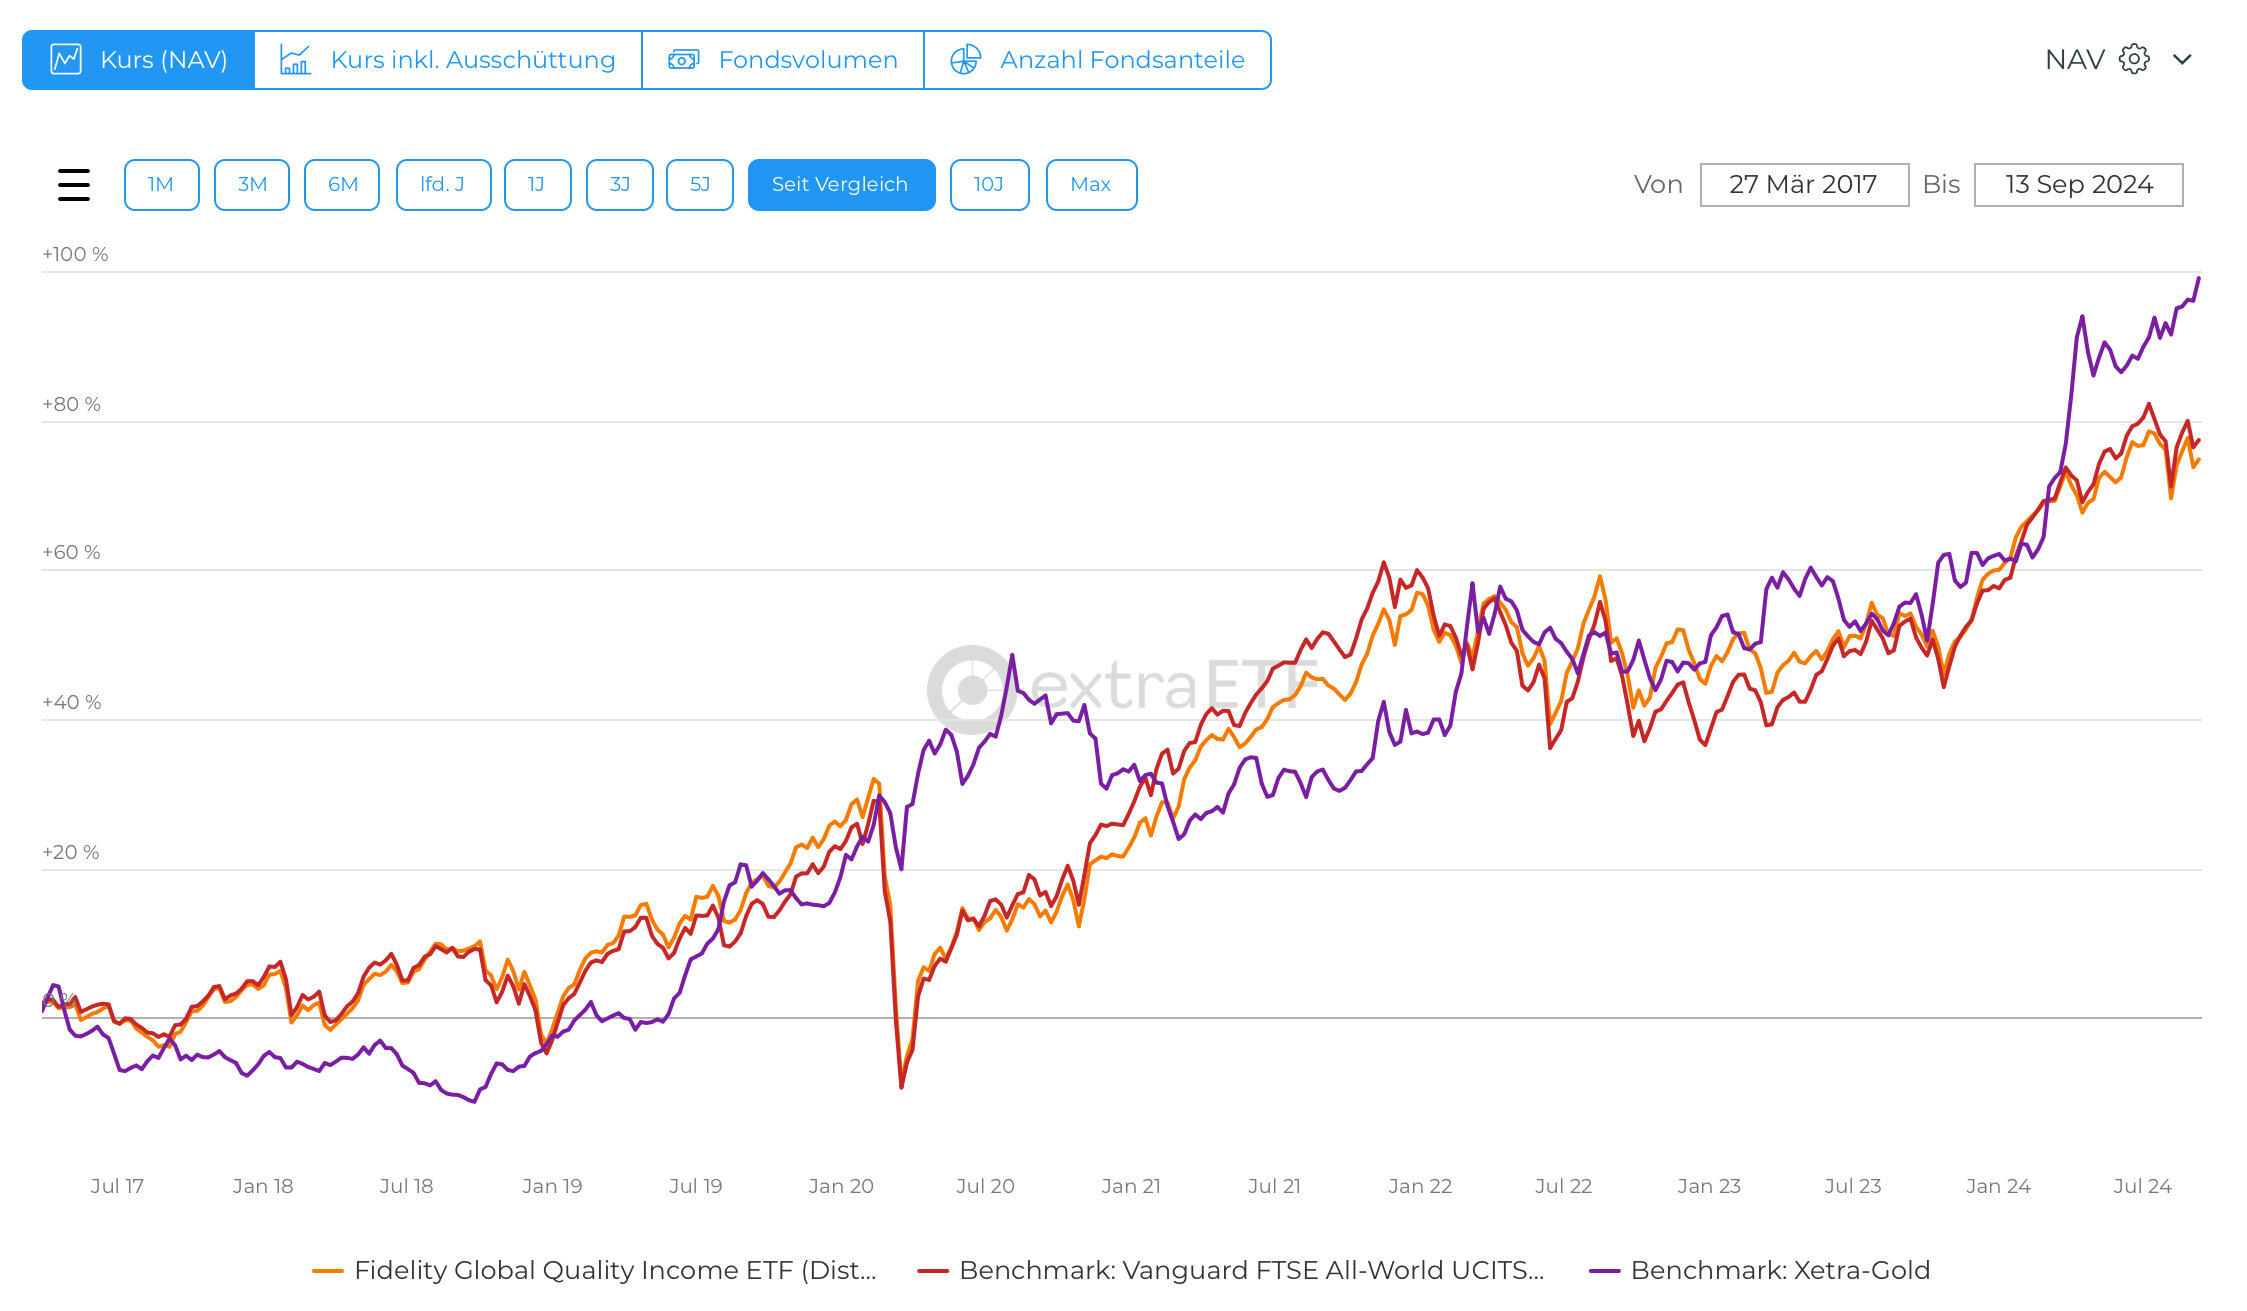Toggle Fidelity Global Quality Income ETF series
2247x1311 pixels.
[x=614, y=1270]
